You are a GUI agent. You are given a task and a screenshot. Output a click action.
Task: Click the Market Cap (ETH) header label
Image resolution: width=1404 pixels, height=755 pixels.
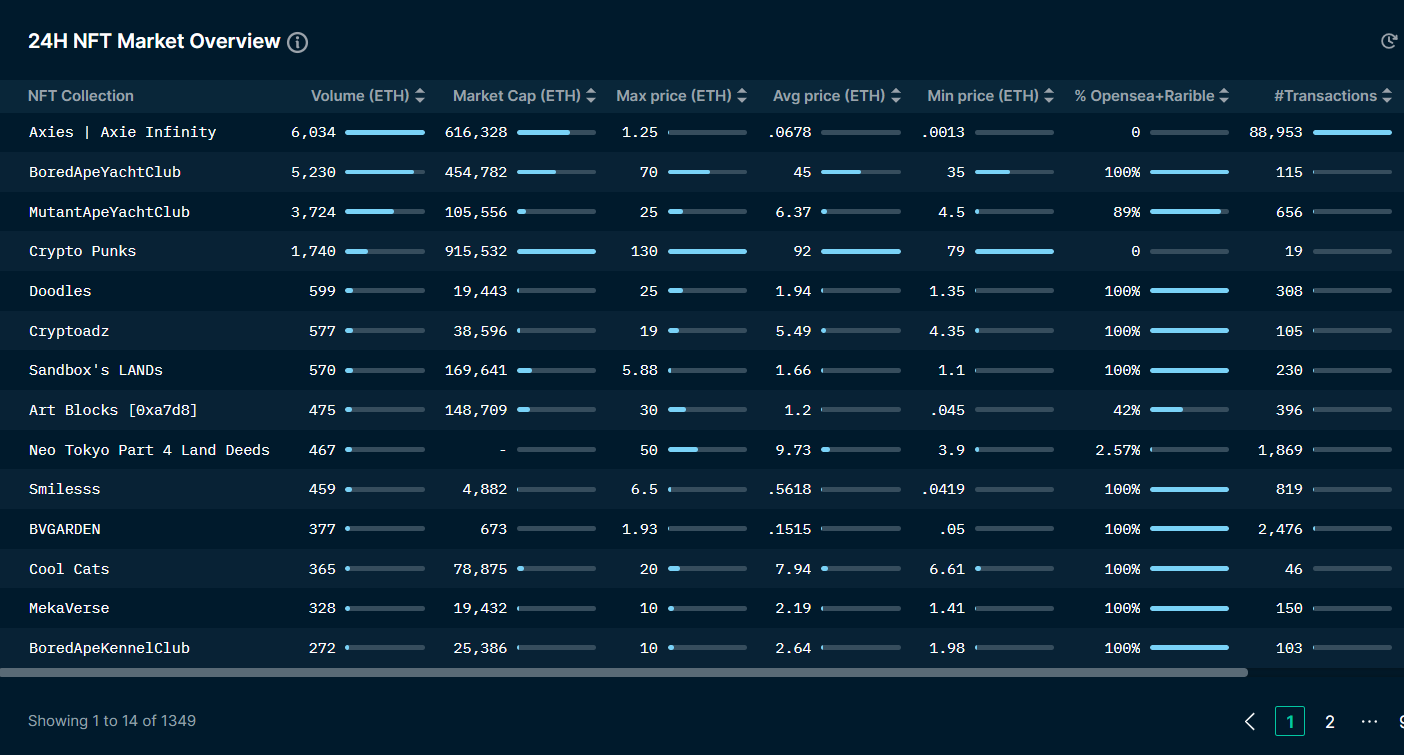tap(517, 96)
